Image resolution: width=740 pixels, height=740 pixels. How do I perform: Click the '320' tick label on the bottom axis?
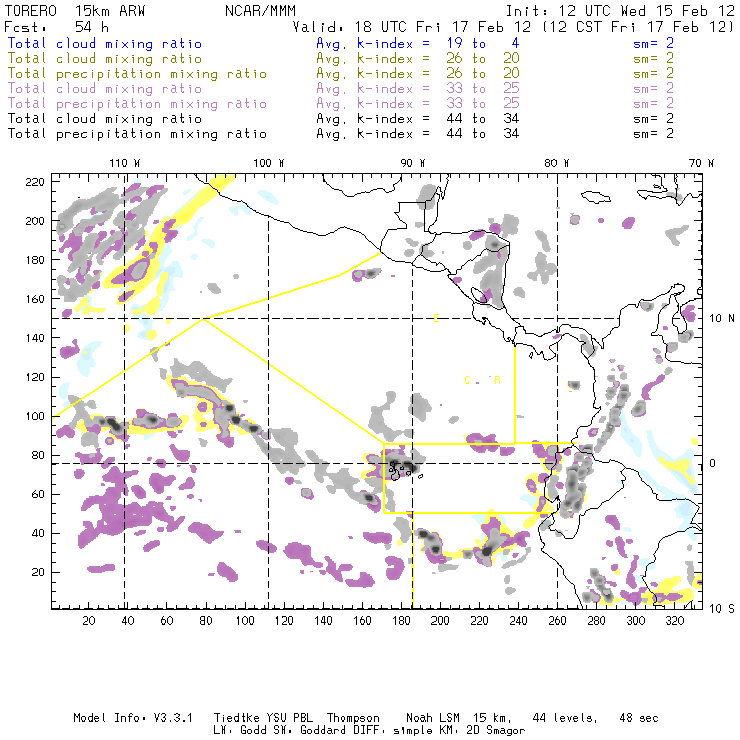(675, 621)
